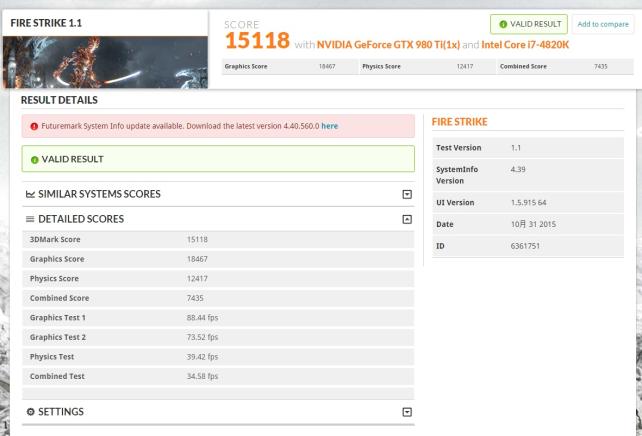Open the NVIDIA GeForce GTX 980 Ti link
The height and width of the screenshot is (436, 642).
pos(388,45)
